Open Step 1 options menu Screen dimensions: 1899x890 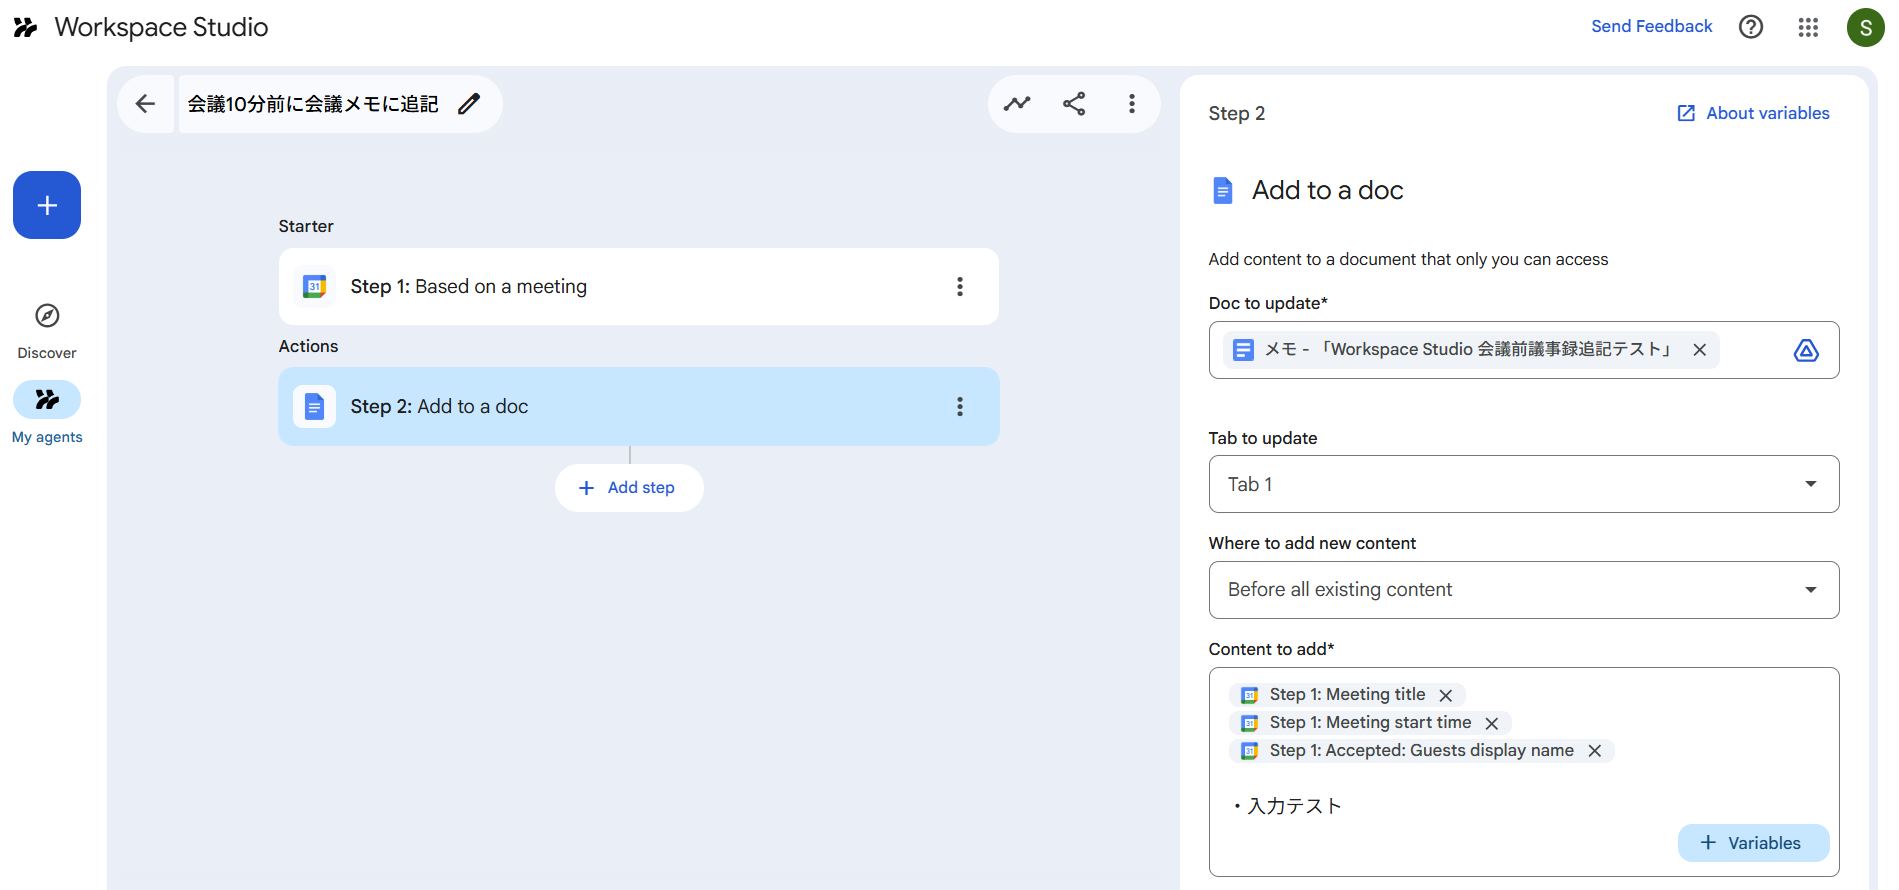(x=960, y=287)
